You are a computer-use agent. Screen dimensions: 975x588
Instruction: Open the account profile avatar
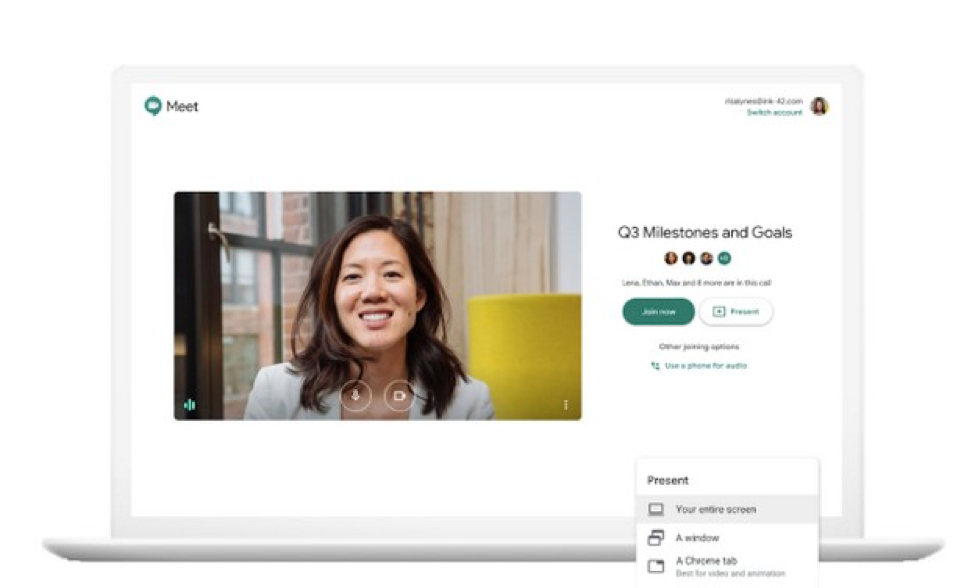click(820, 106)
